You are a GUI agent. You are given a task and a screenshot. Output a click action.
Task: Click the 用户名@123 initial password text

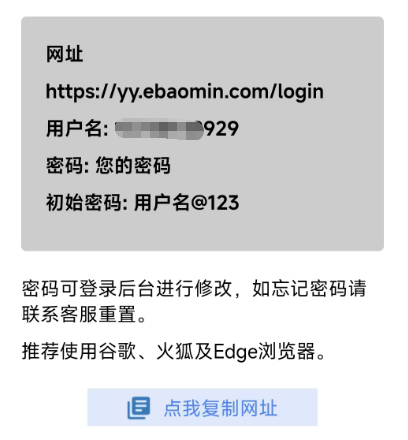tap(187, 203)
